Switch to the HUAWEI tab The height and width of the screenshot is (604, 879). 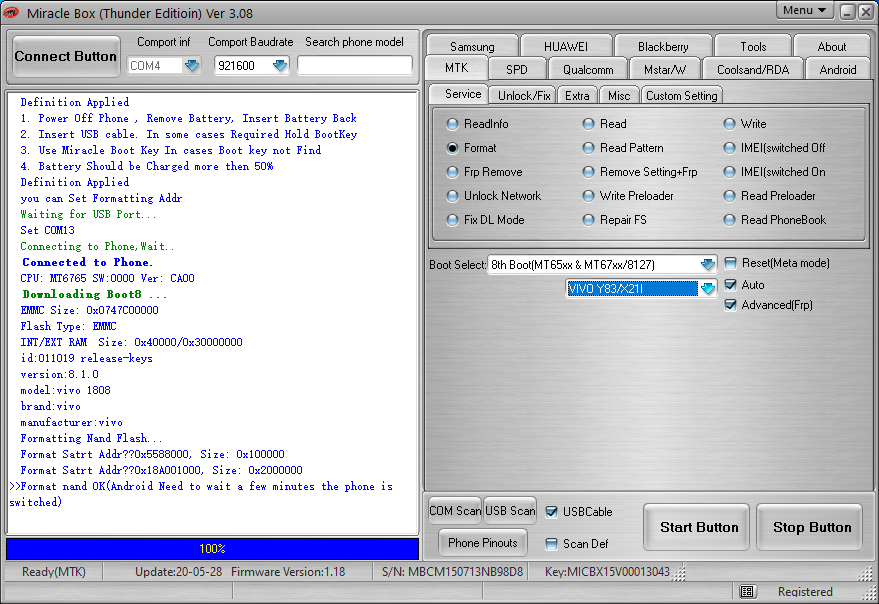(566, 46)
